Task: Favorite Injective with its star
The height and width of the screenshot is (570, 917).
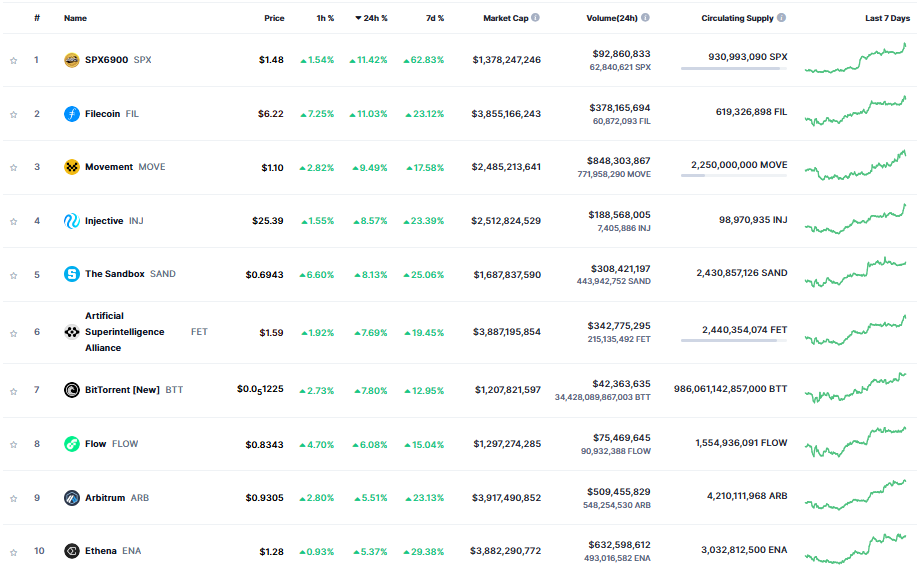Action: (13, 222)
